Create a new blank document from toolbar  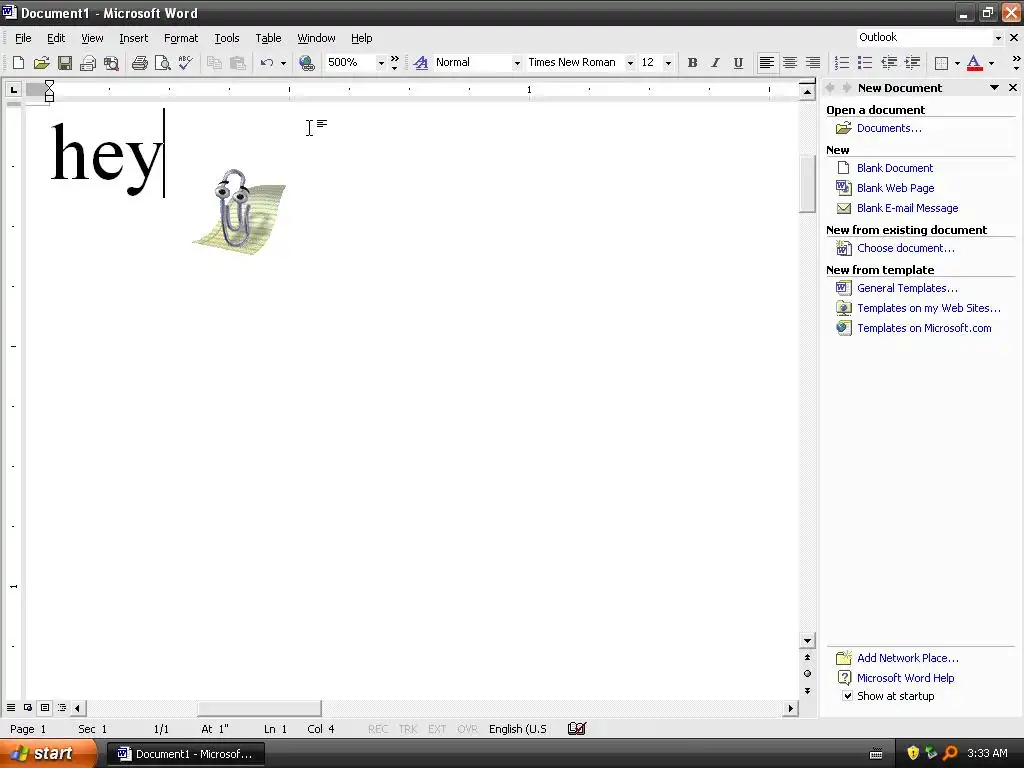click(x=18, y=63)
